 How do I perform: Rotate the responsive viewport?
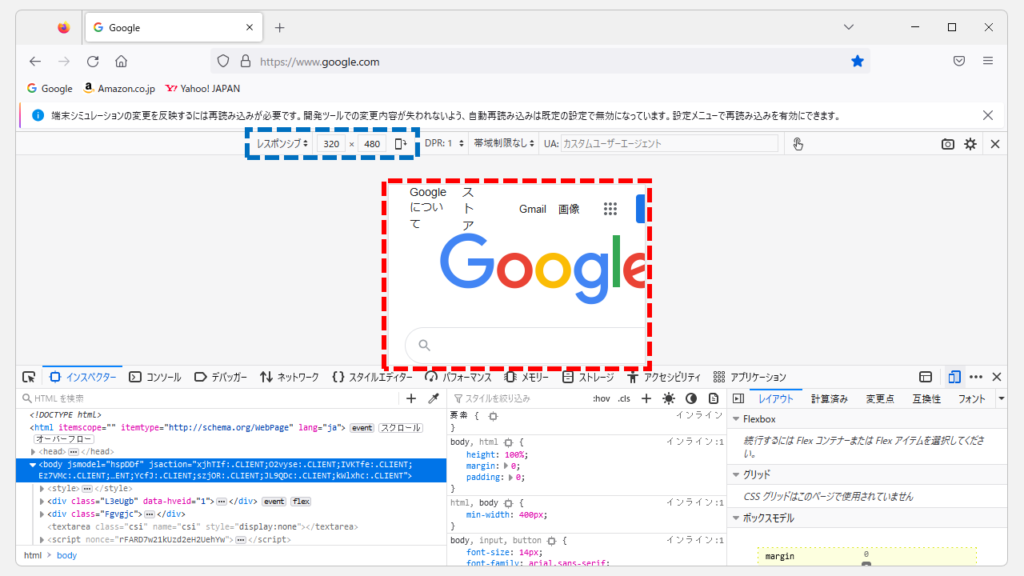[400, 144]
